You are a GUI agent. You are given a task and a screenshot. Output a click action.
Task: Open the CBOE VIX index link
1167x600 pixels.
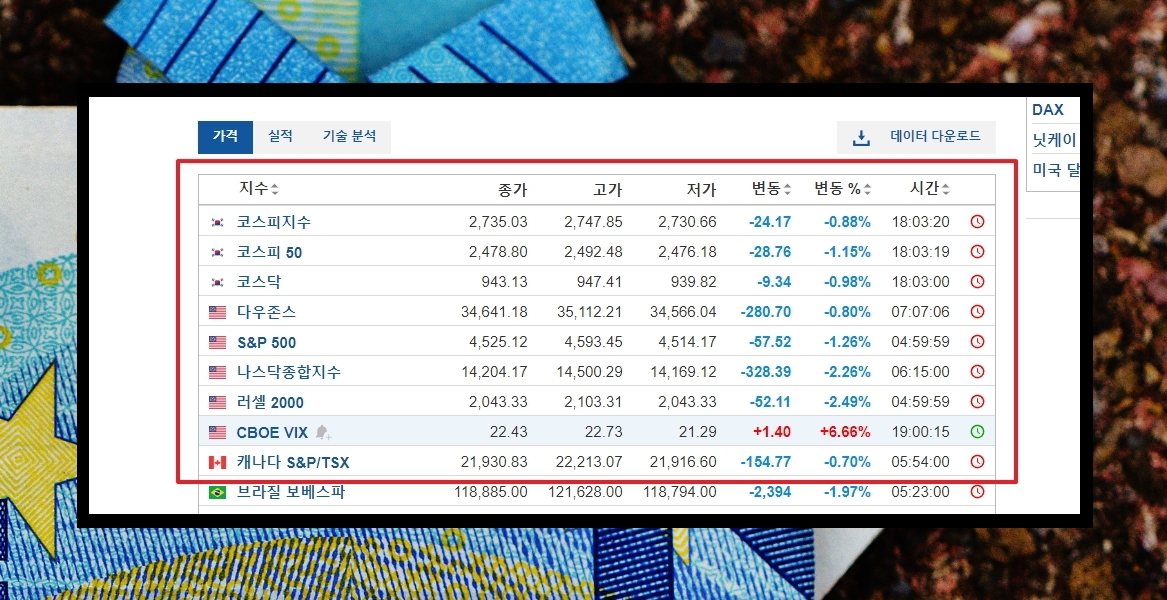pos(272,433)
